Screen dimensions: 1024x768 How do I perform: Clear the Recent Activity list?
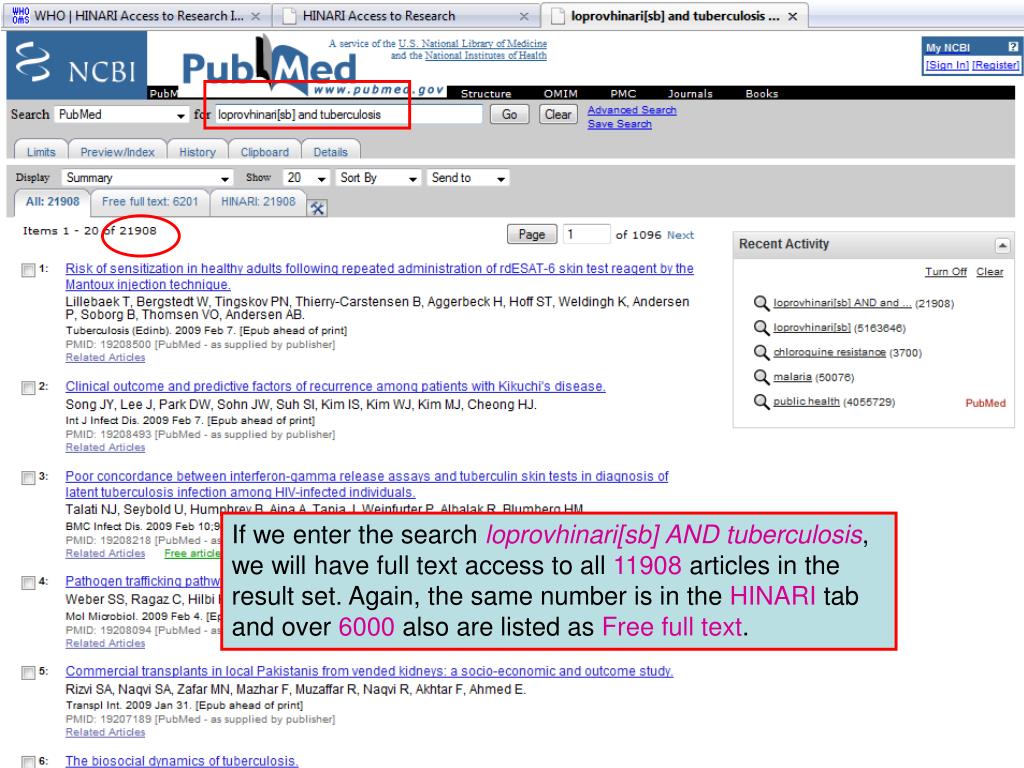coord(989,272)
